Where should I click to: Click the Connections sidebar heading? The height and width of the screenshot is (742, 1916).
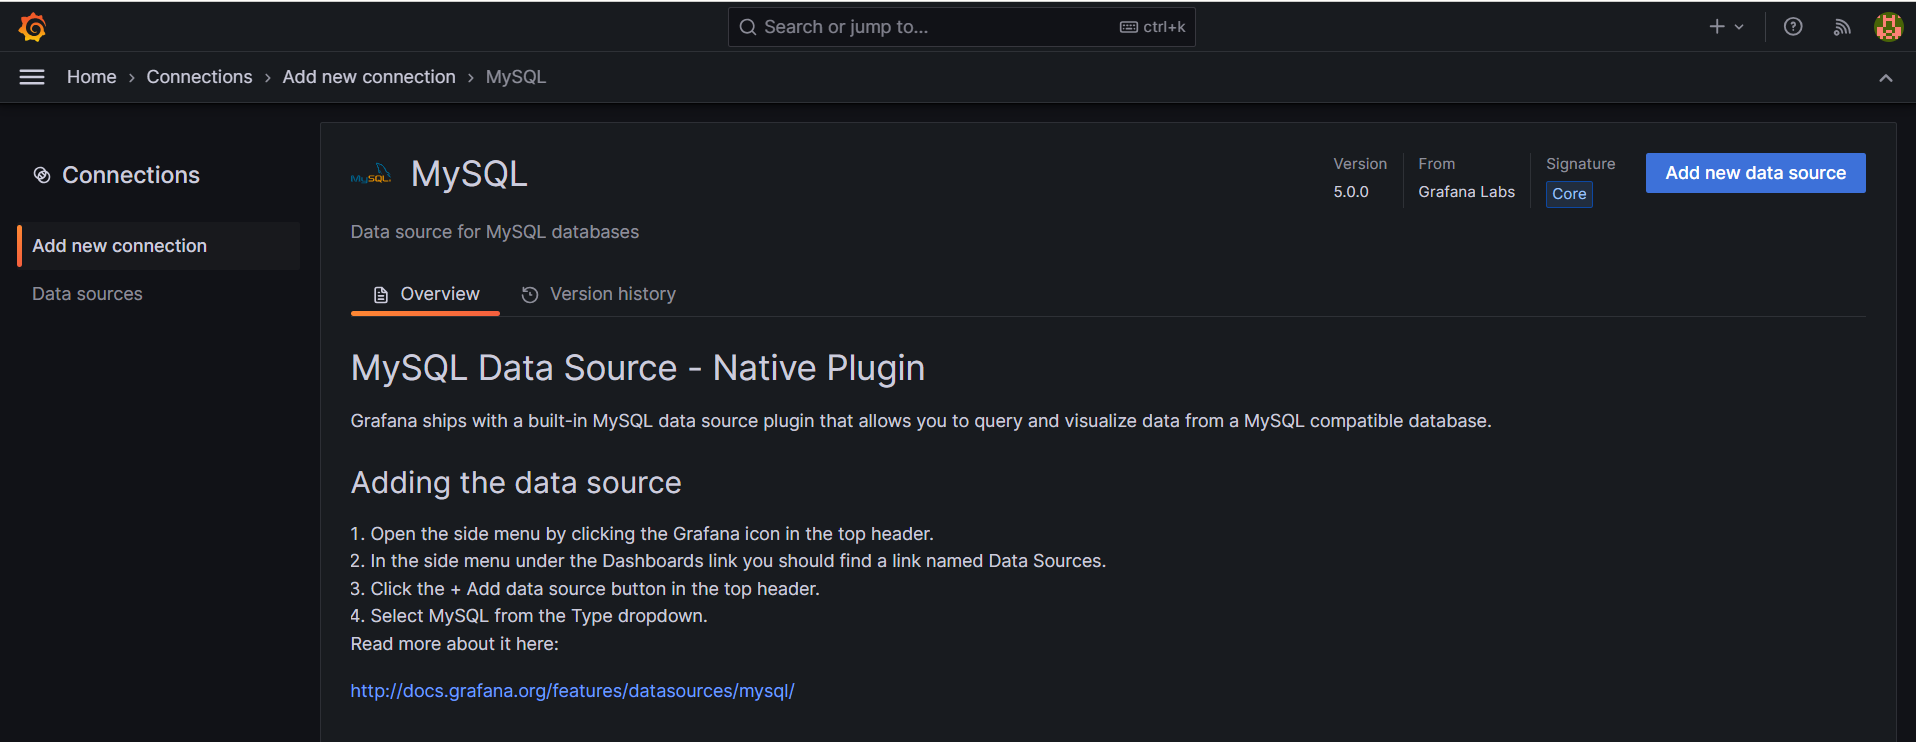pyautogui.click(x=131, y=175)
